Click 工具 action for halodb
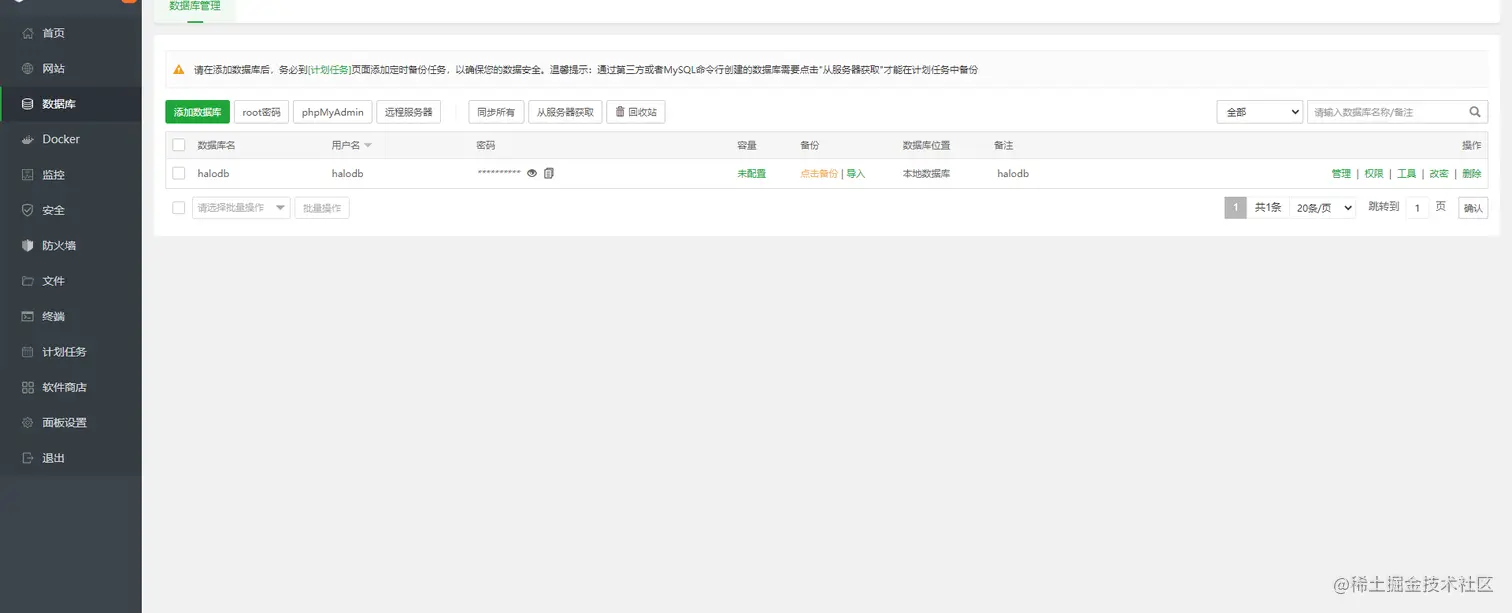This screenshot has height=613, width=1512. pos(1406,173)
